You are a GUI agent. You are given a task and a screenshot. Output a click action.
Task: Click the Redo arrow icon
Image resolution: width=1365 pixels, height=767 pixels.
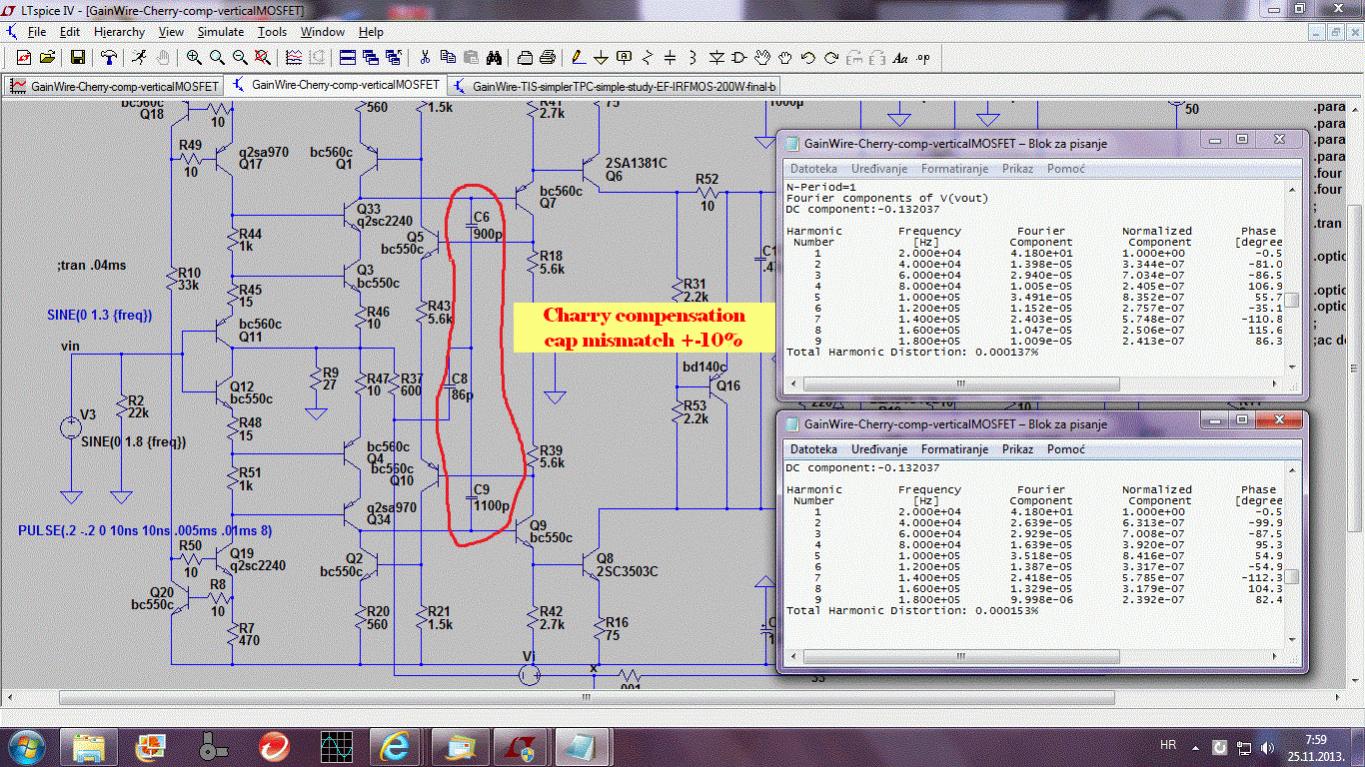coord(831,58)
